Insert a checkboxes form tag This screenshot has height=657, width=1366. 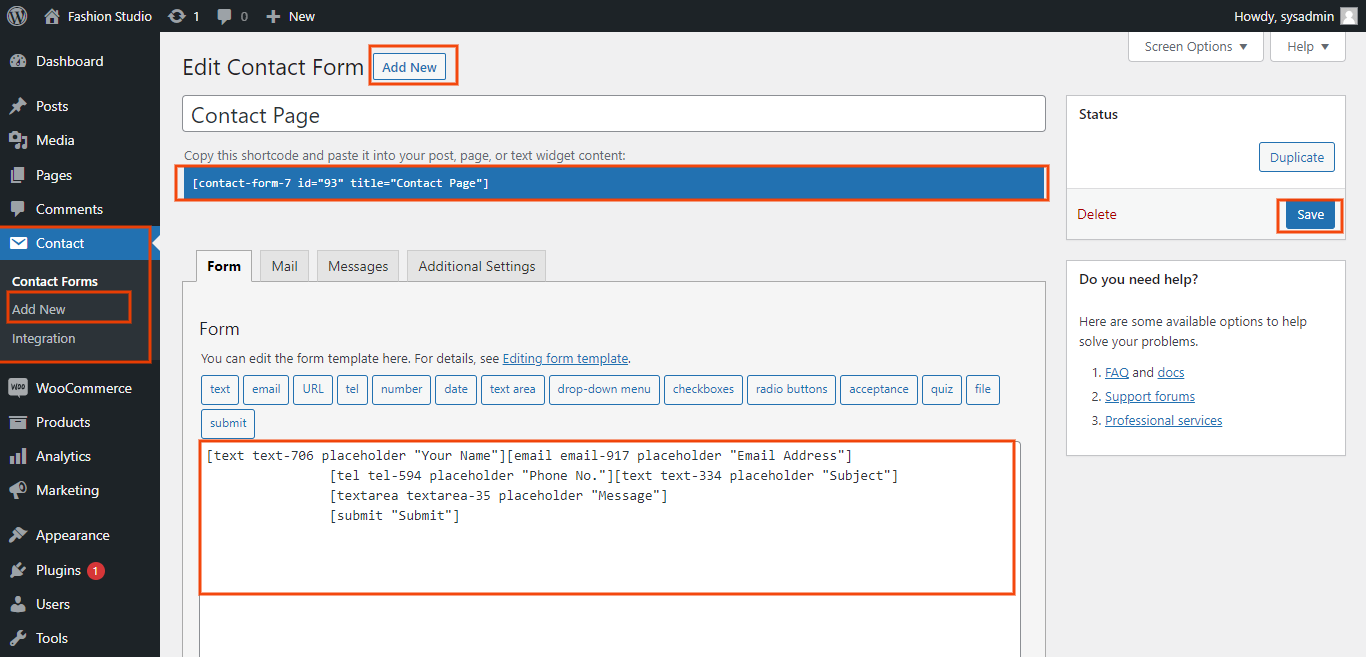click(x=703, y=389)
